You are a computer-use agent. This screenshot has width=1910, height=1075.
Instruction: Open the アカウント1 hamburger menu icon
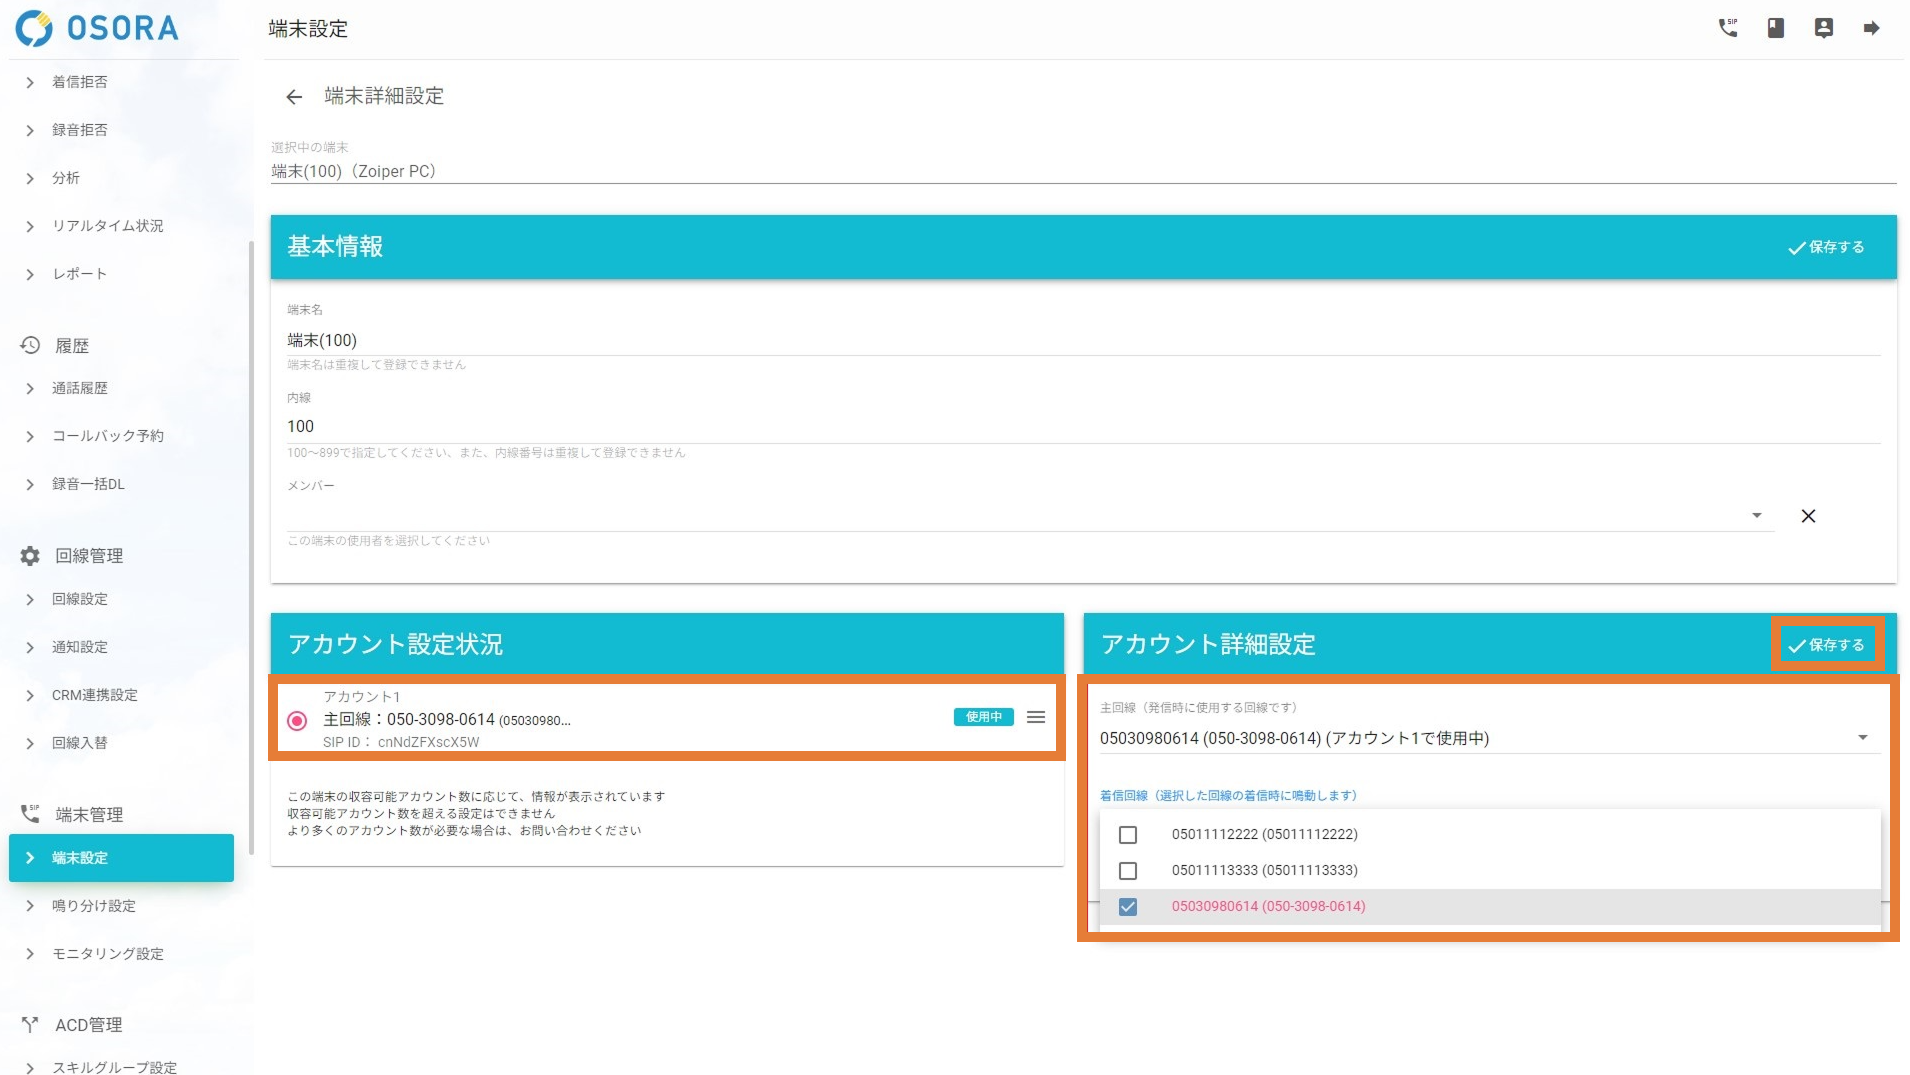pyautogui.click(x=1036, y=717)
